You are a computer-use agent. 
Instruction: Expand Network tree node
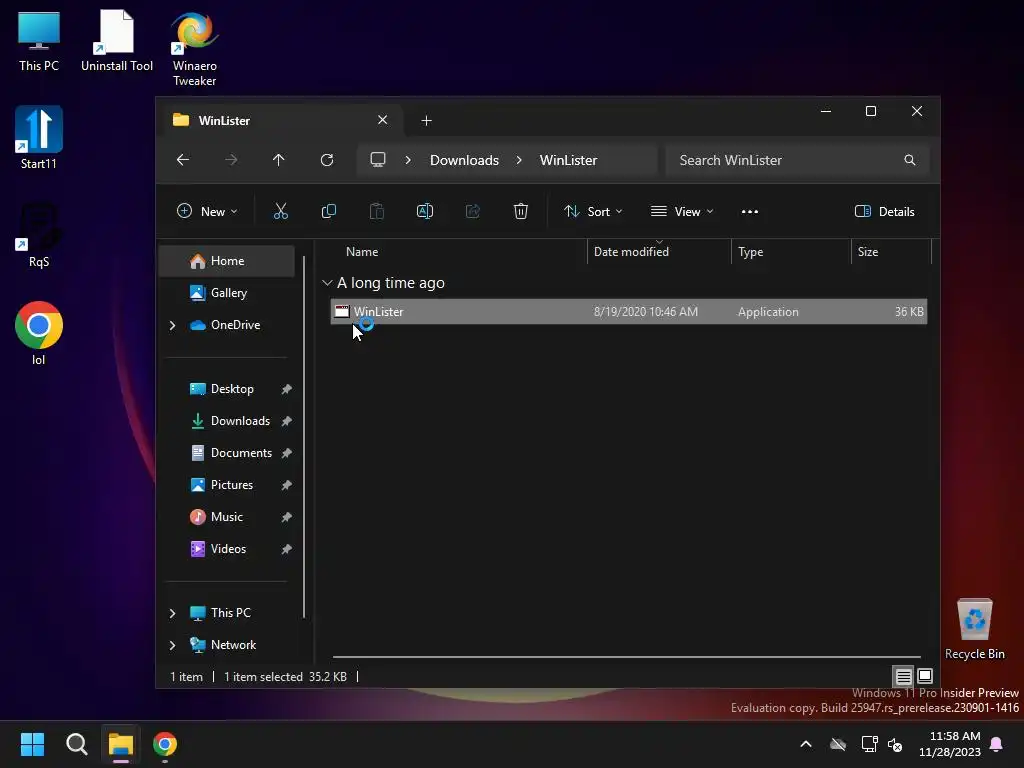(x=172, y=645)
